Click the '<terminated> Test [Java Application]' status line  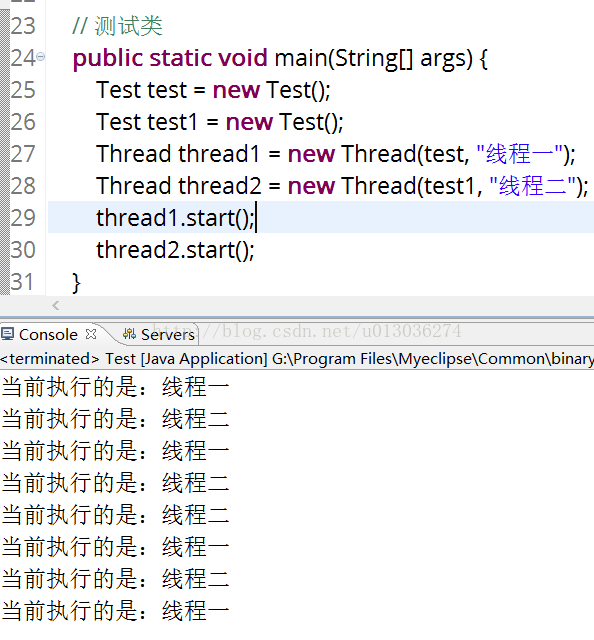[x=297, y=359]
